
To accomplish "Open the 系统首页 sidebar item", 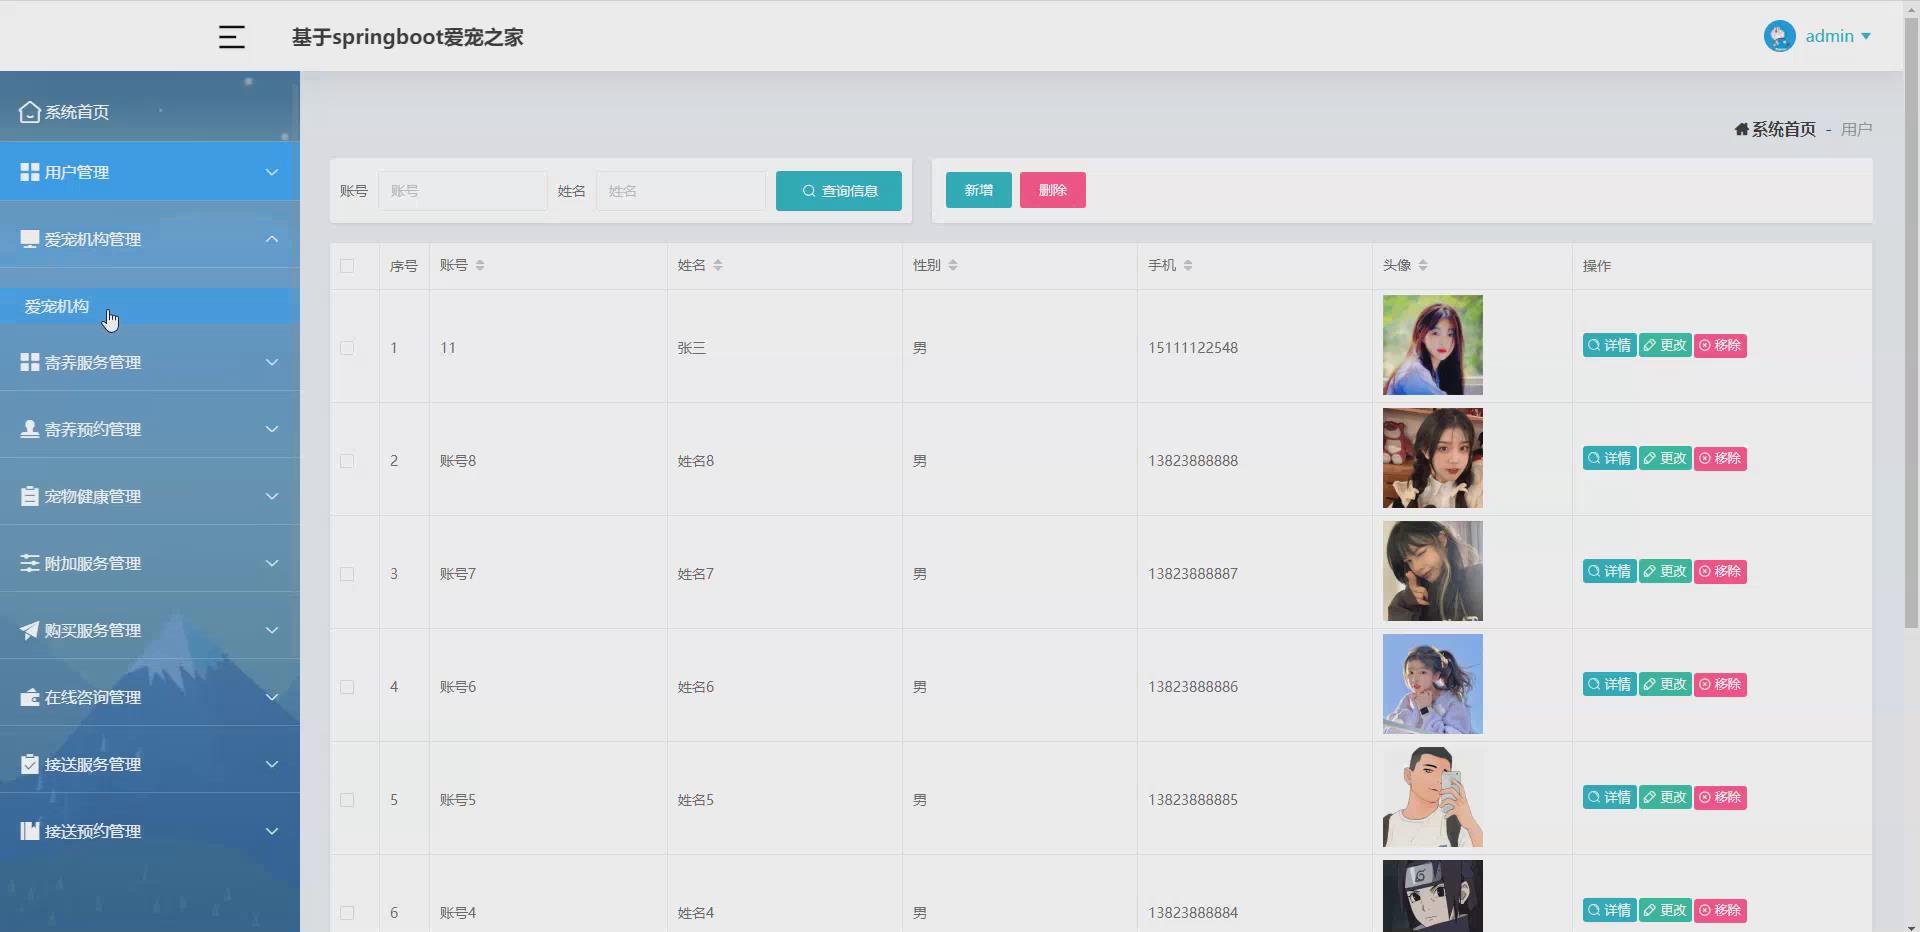I will 150,112.
